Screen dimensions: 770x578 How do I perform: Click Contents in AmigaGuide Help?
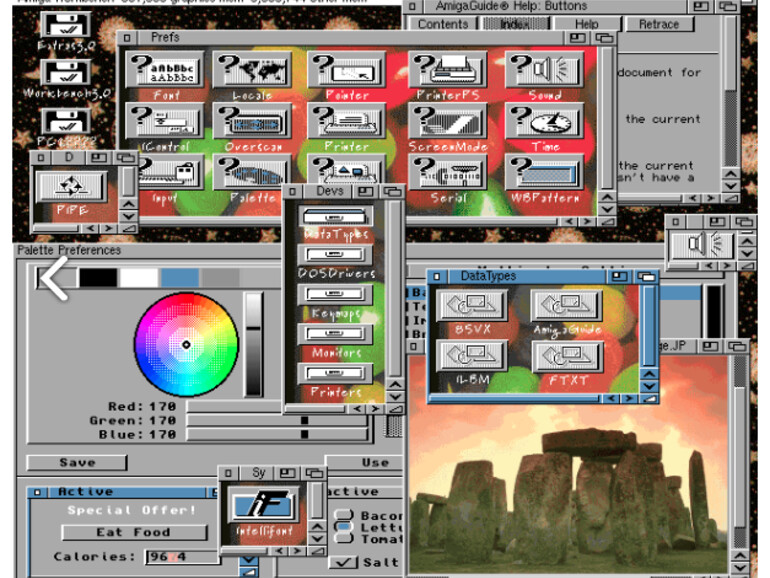442,24
